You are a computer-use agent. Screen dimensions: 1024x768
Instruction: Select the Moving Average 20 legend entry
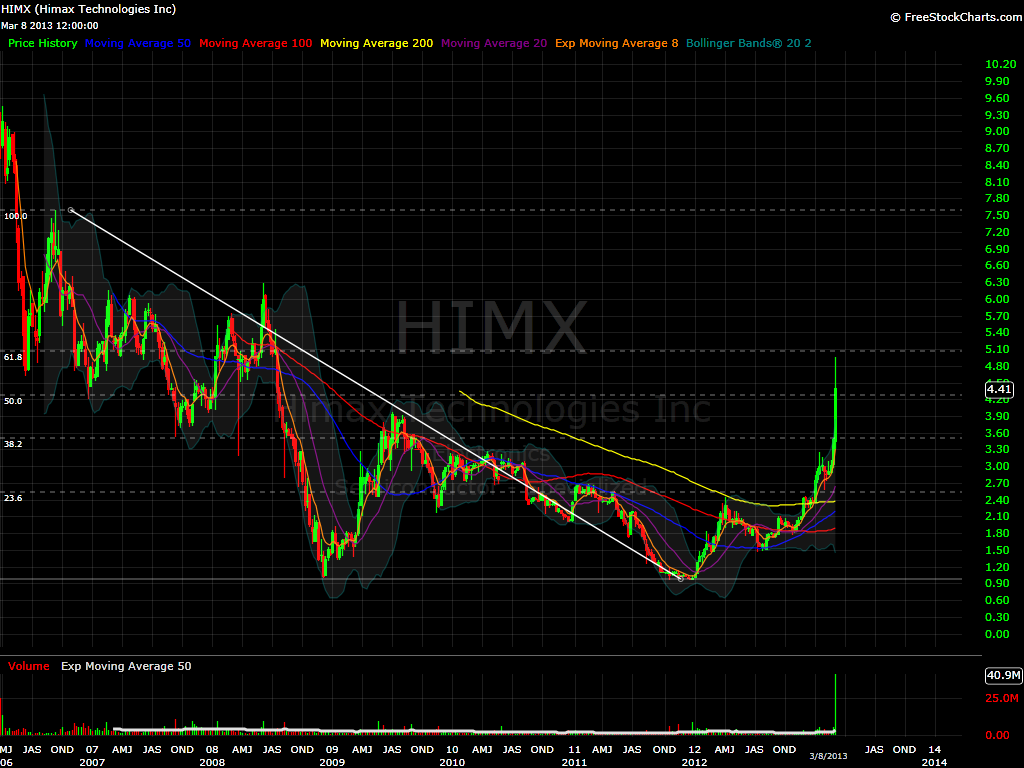(494, 43)
